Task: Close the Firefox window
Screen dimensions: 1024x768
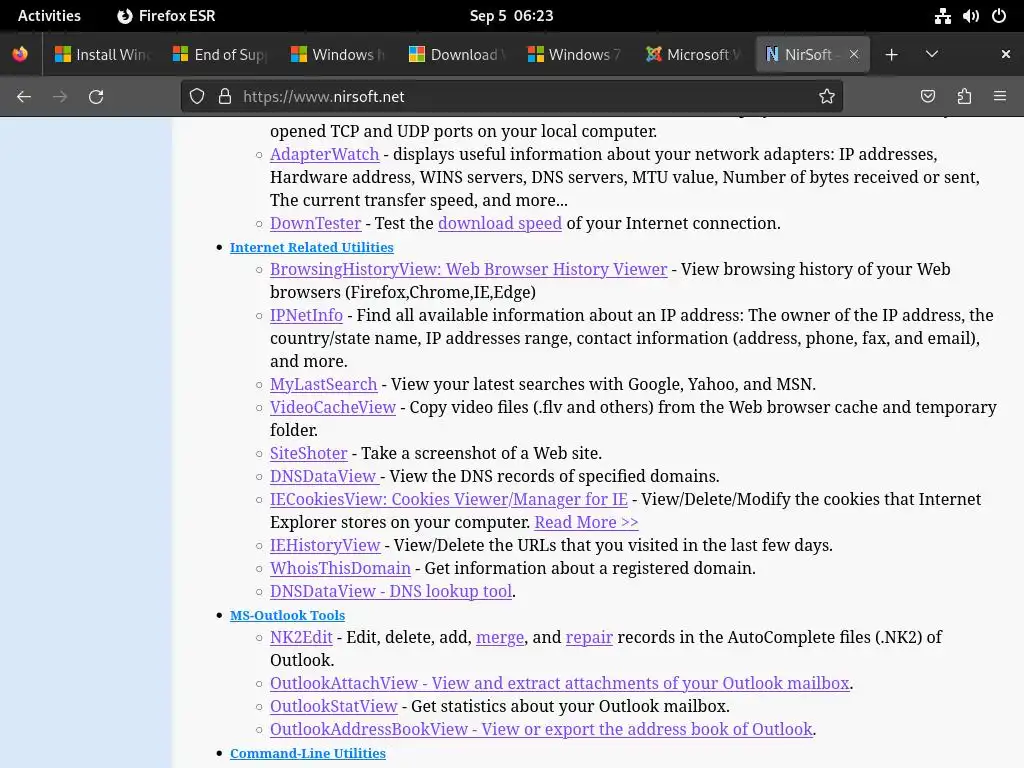Action: 1006,54
